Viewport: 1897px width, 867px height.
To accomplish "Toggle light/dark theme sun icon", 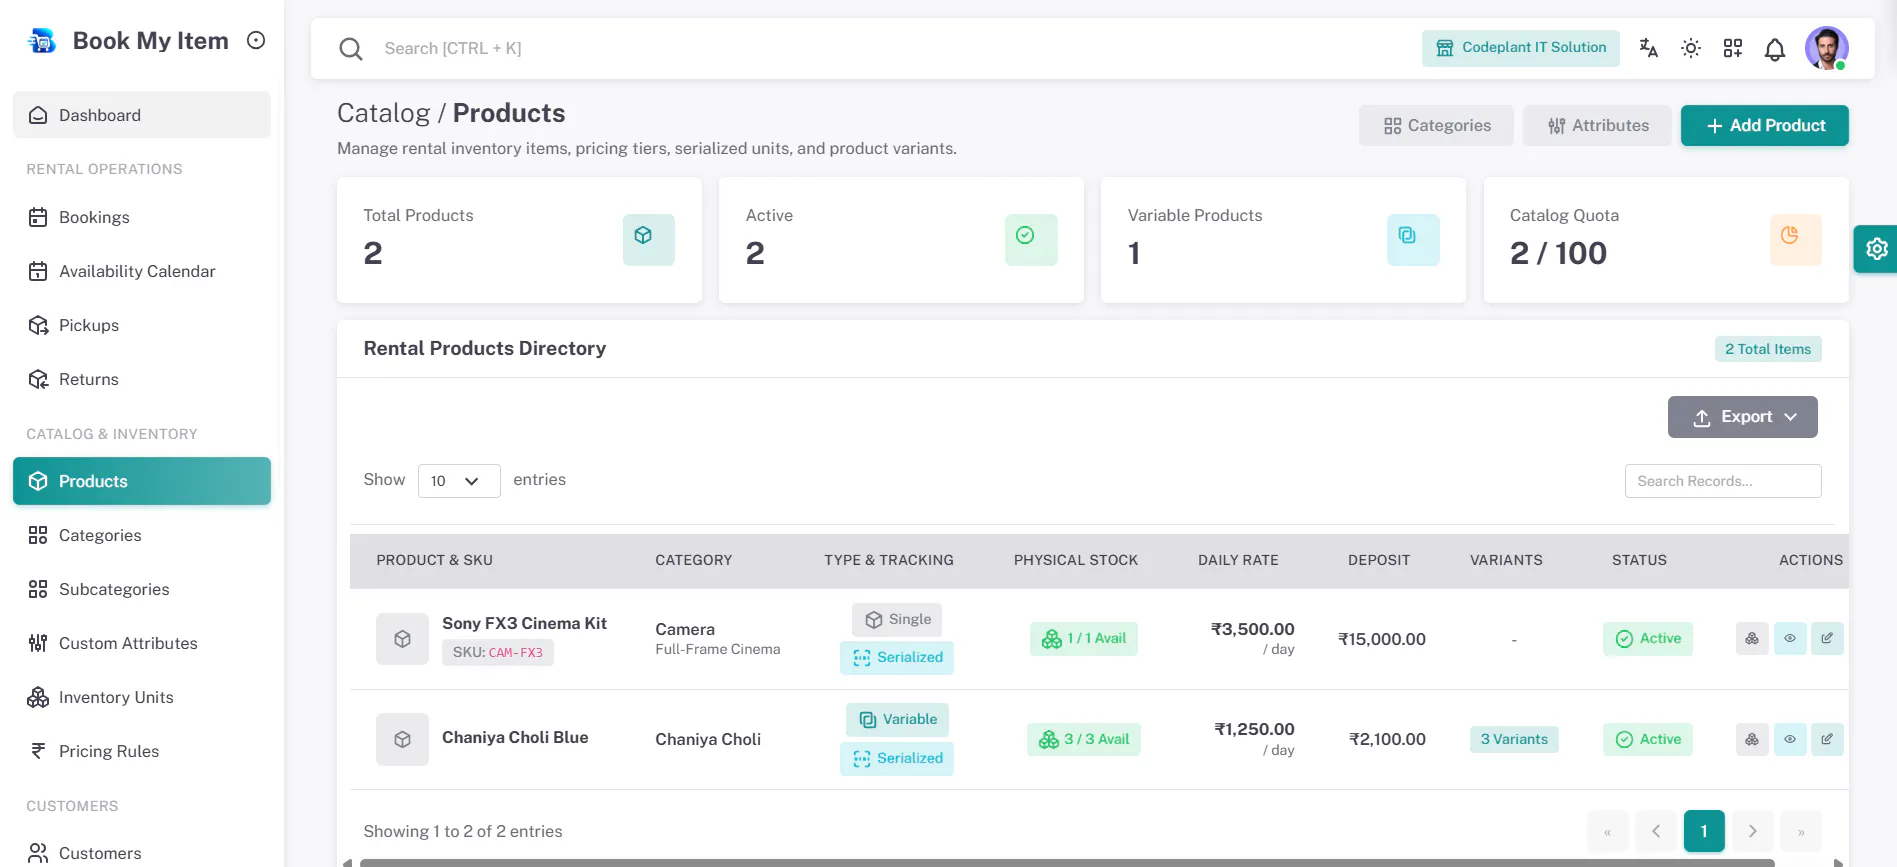I will coord(1691,48).
